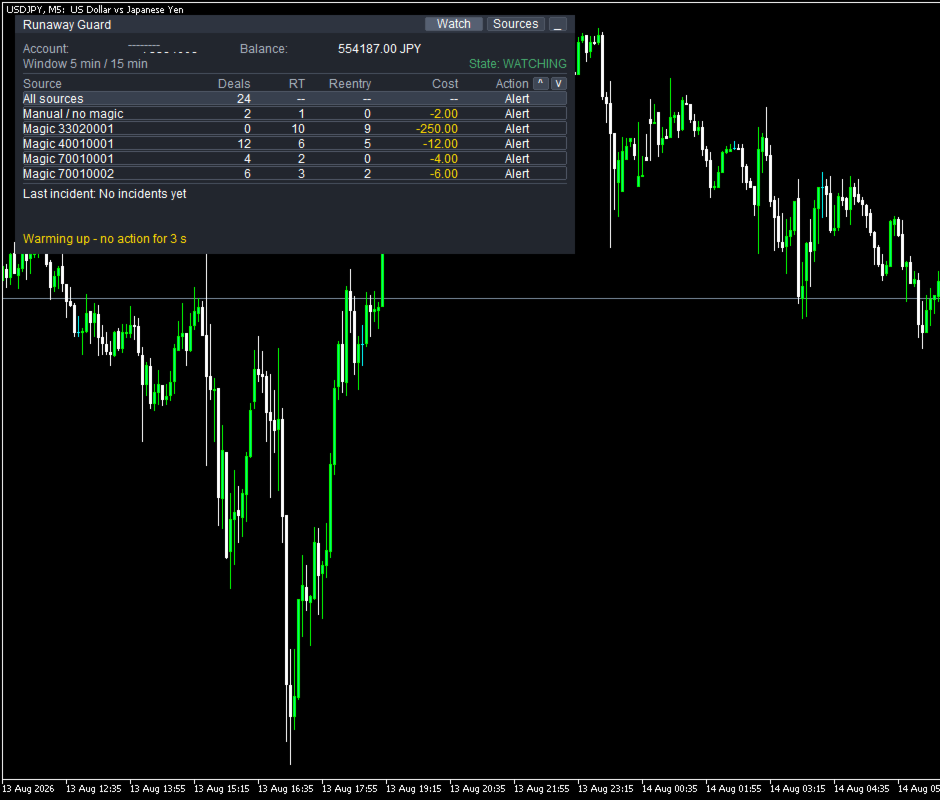
Task: Click the -2.00 cost value
Action: [444, 114]
